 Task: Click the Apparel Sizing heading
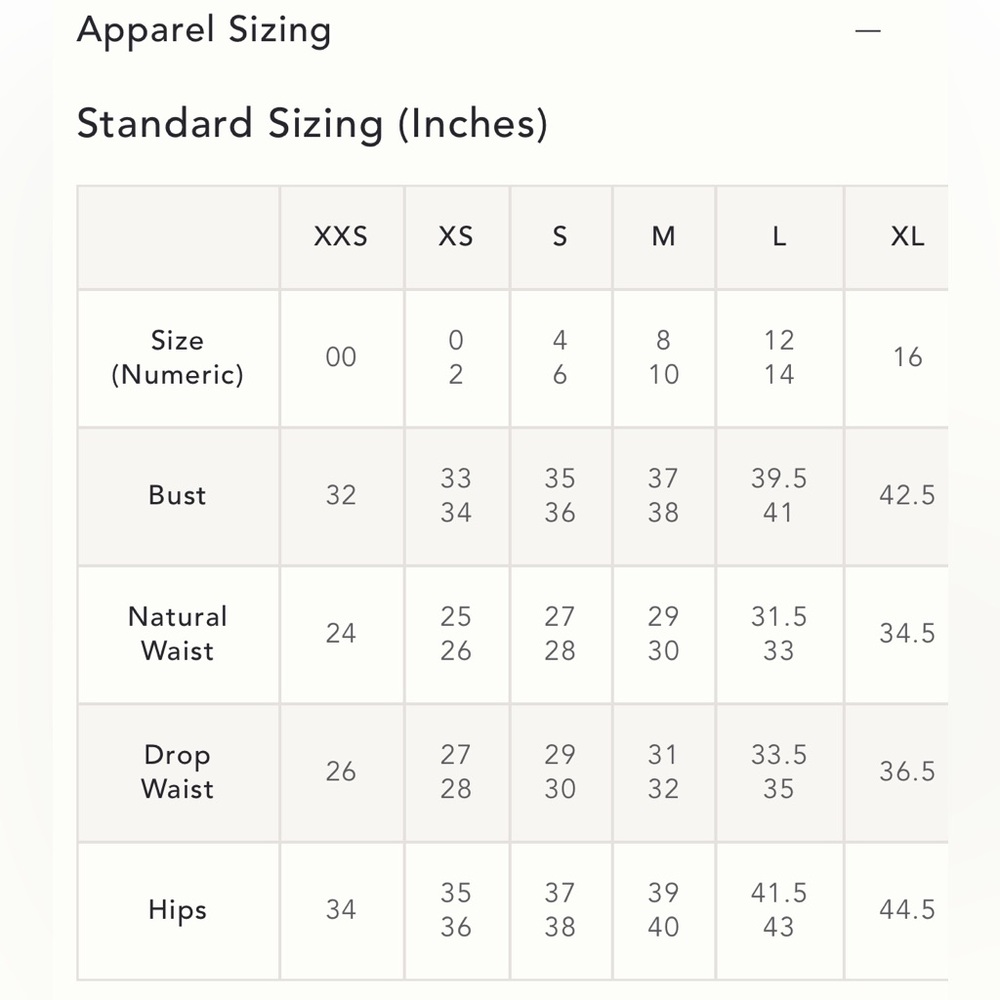[204, 30]
